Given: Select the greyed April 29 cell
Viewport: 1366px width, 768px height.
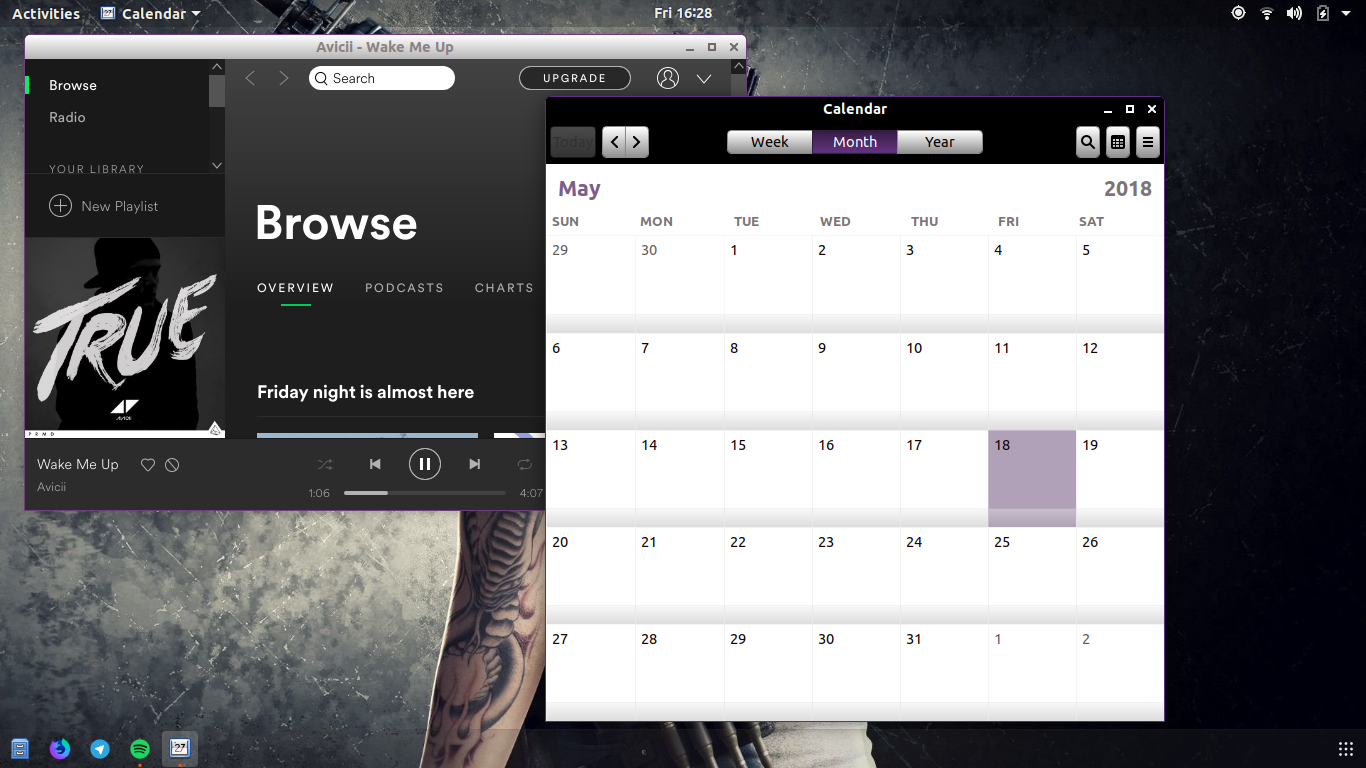Looking at the screenshot, I should [x=591, y=284].
